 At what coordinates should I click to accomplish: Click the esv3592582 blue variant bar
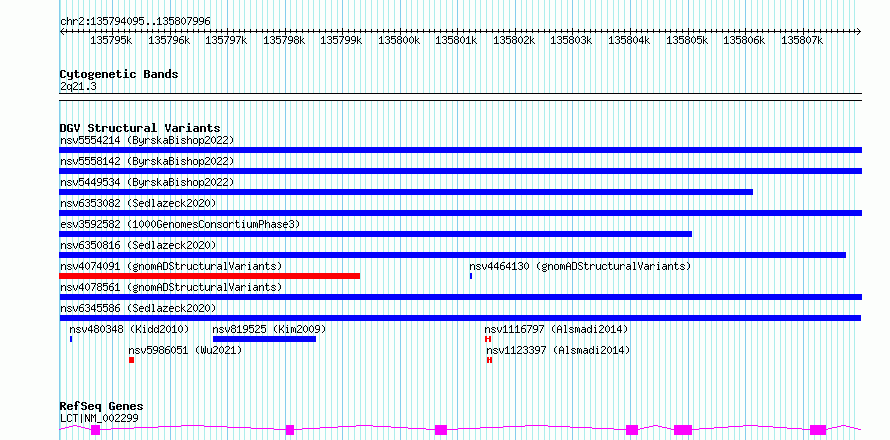[376, 234]
